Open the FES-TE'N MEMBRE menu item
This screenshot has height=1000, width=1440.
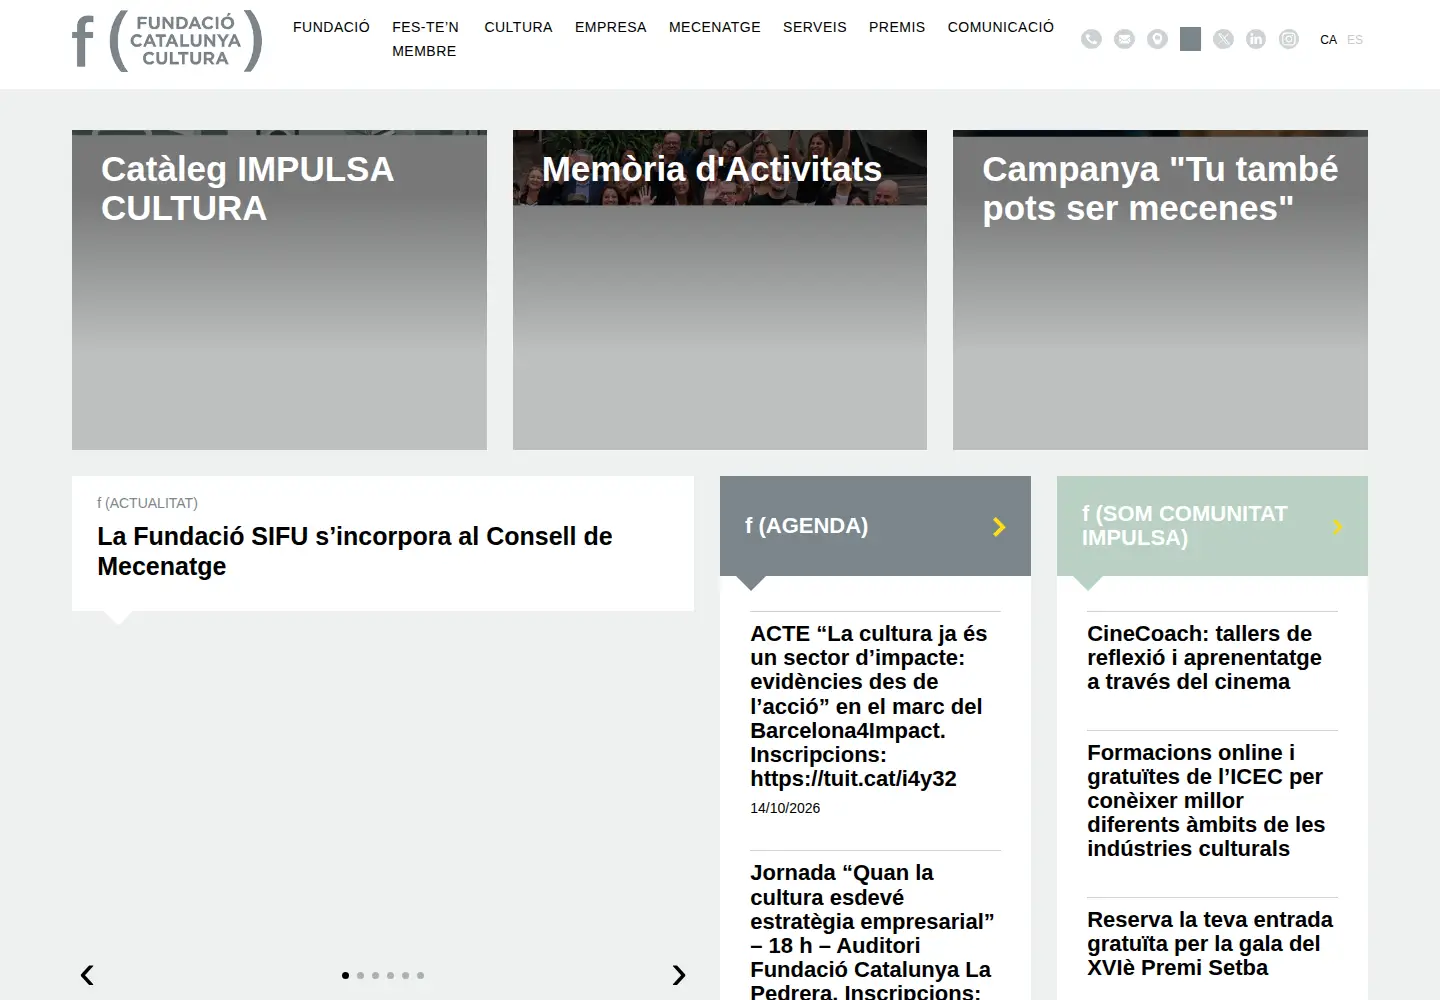pyautogui.click(x=425, y=39)
